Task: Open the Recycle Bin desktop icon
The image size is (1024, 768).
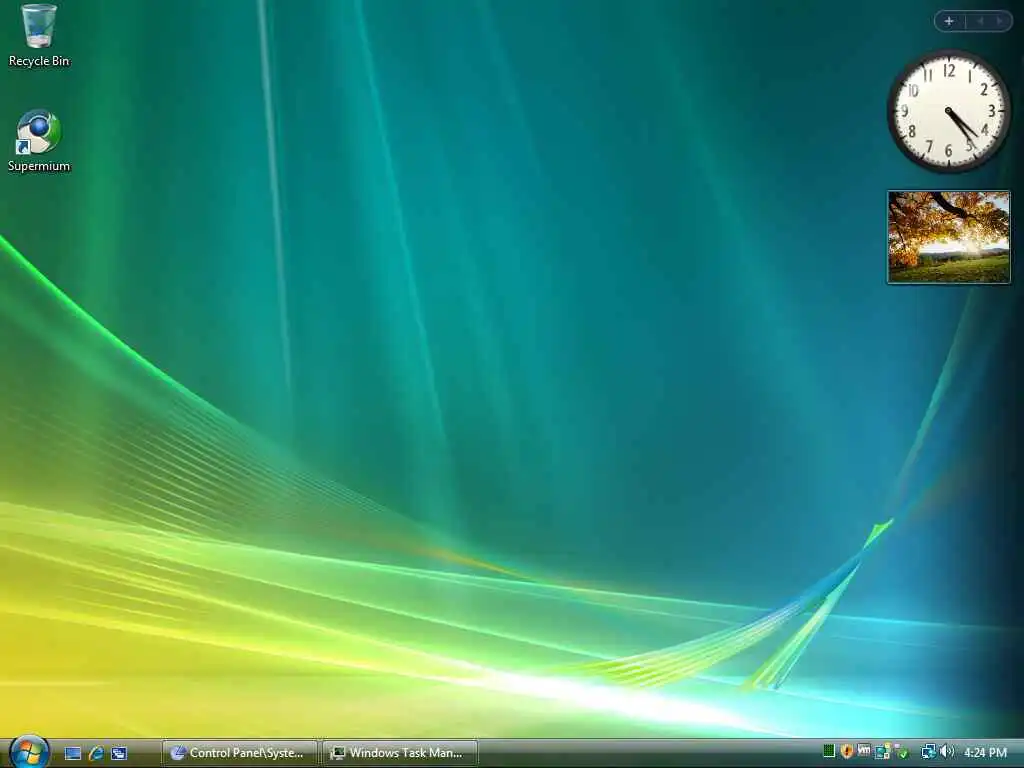Action: (x=39, y=36)
